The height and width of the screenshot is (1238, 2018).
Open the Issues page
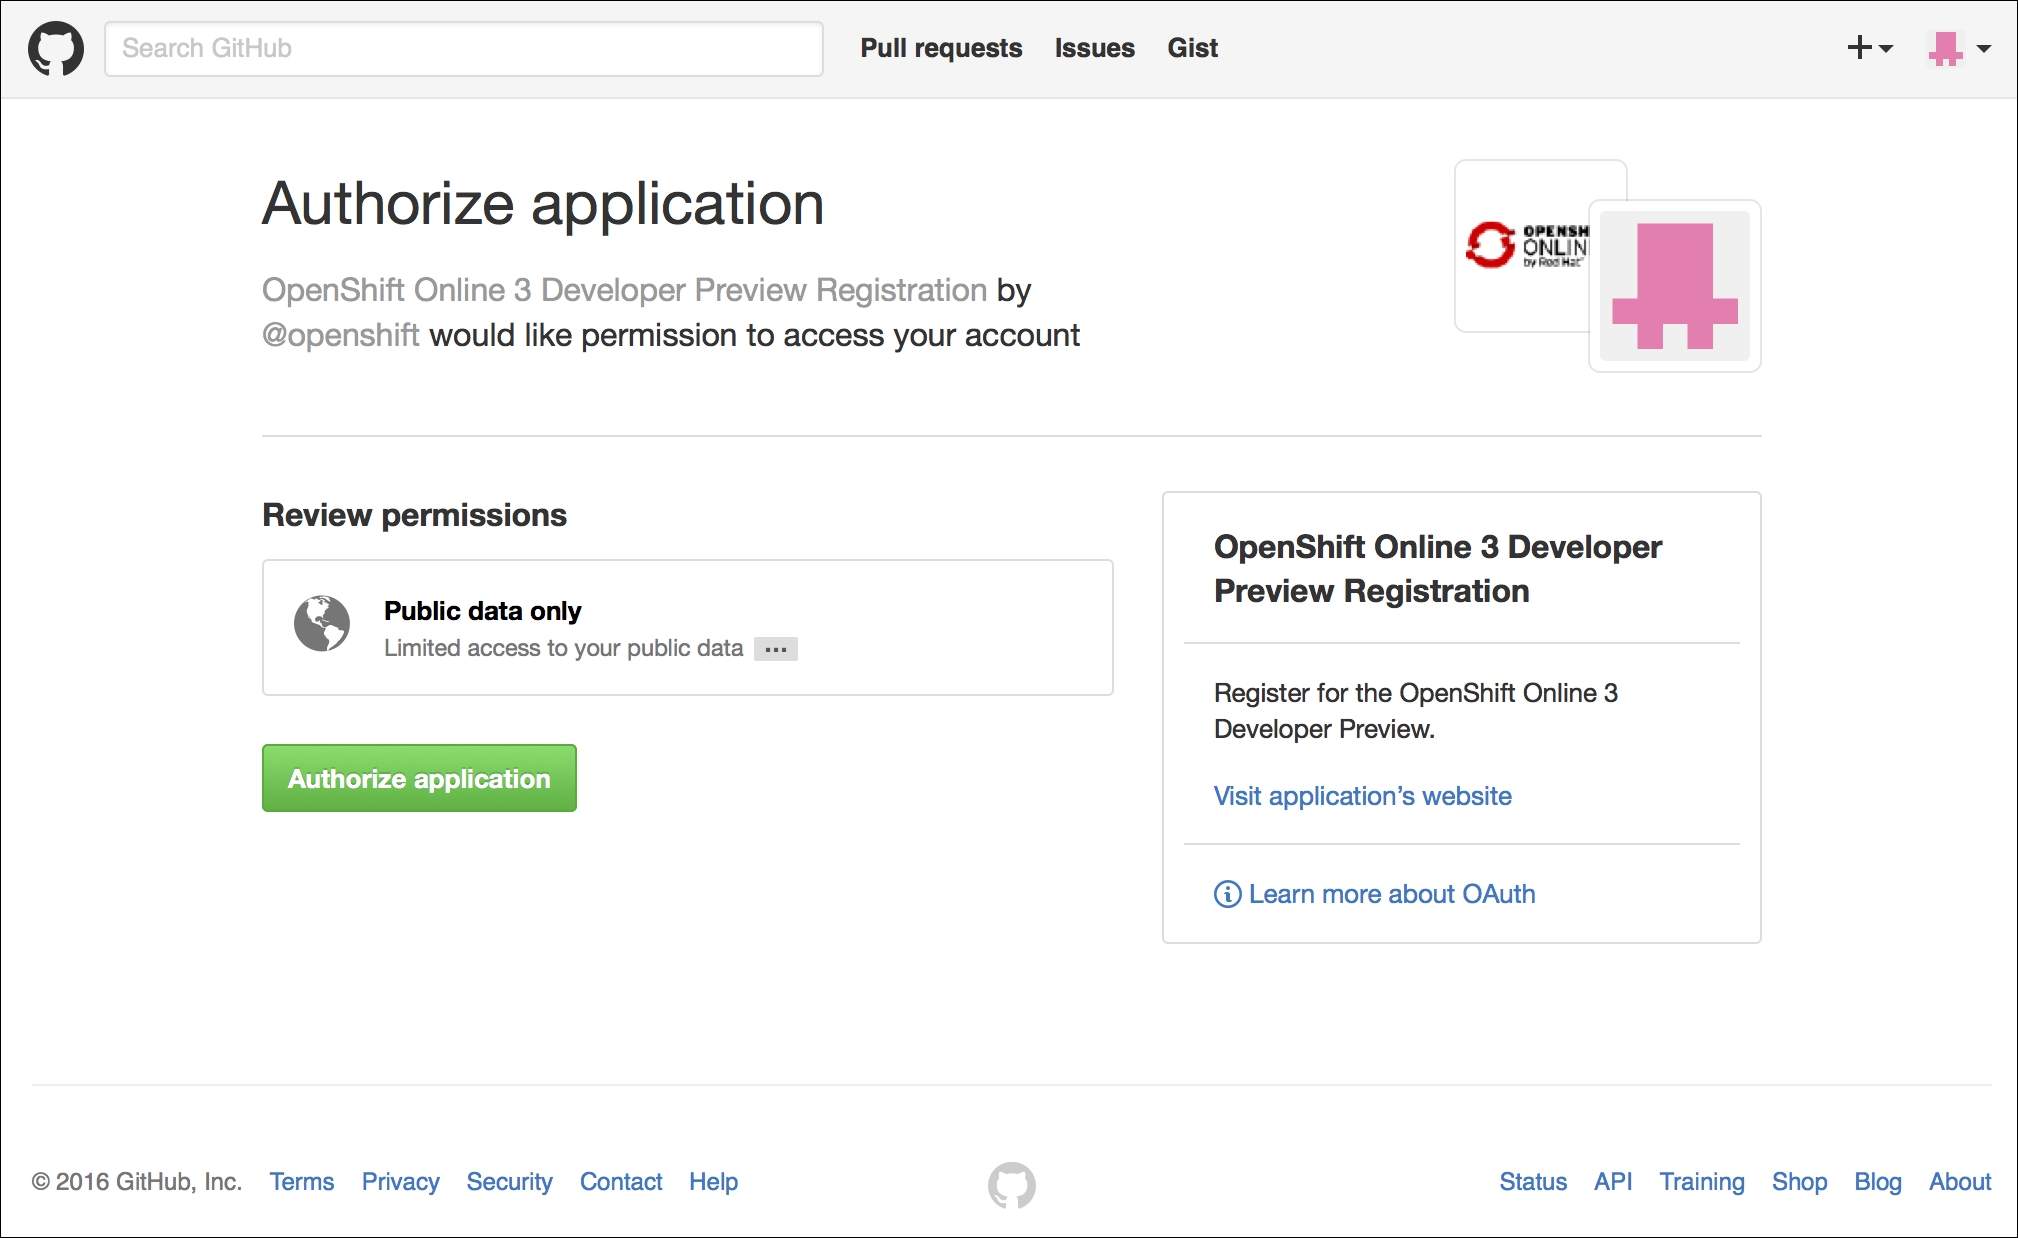pos(1094,48)
